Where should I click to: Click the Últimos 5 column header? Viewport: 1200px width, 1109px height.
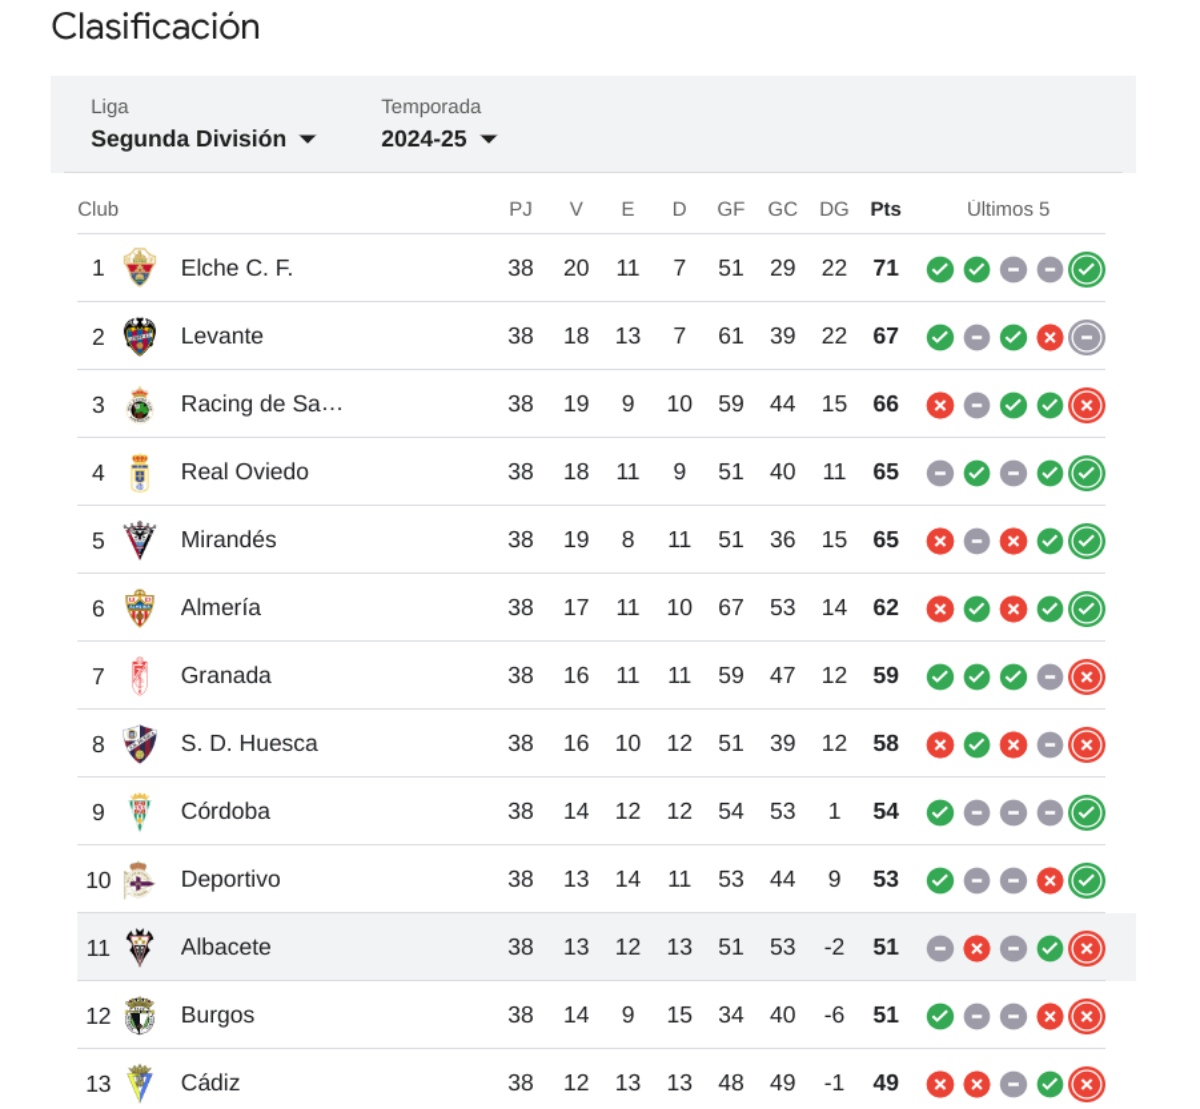1008,209
